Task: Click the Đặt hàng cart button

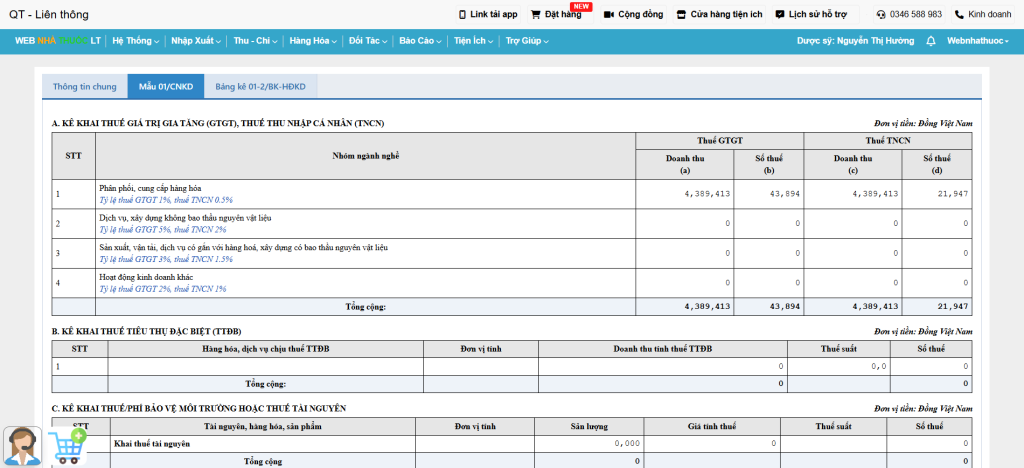Action: pyautogui.click(x=556, y=15)
